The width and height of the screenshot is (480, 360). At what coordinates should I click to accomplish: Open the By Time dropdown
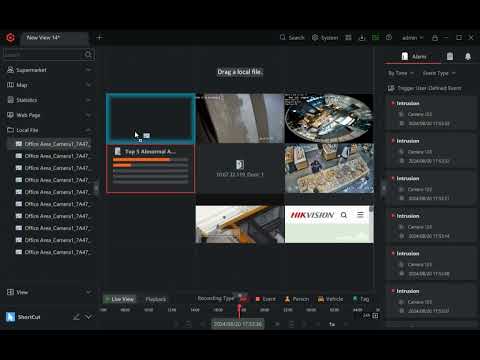(401, 73)
